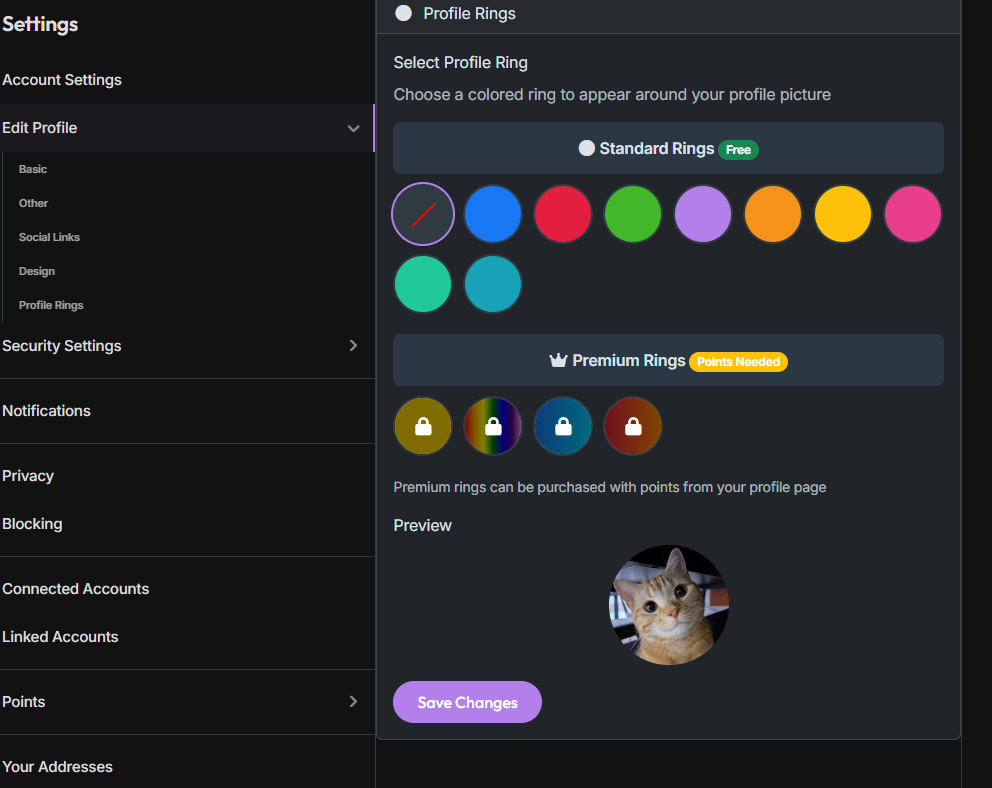Select the no-ring option with red slash
Screen dimensions: 992x788
(x=423, y=214)
